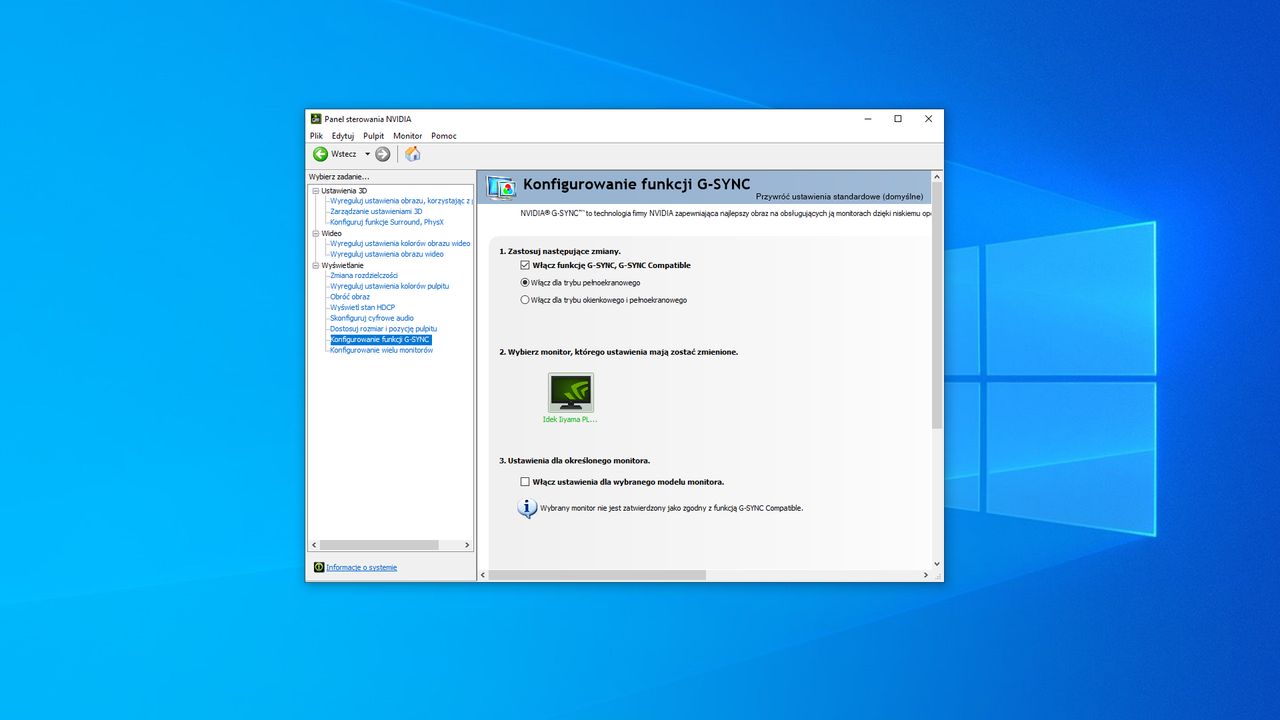Image resolution: width=1280 pixels, height=720 pixels.
Task: Open the Monitor menu
Action: (x=407, y=136)
